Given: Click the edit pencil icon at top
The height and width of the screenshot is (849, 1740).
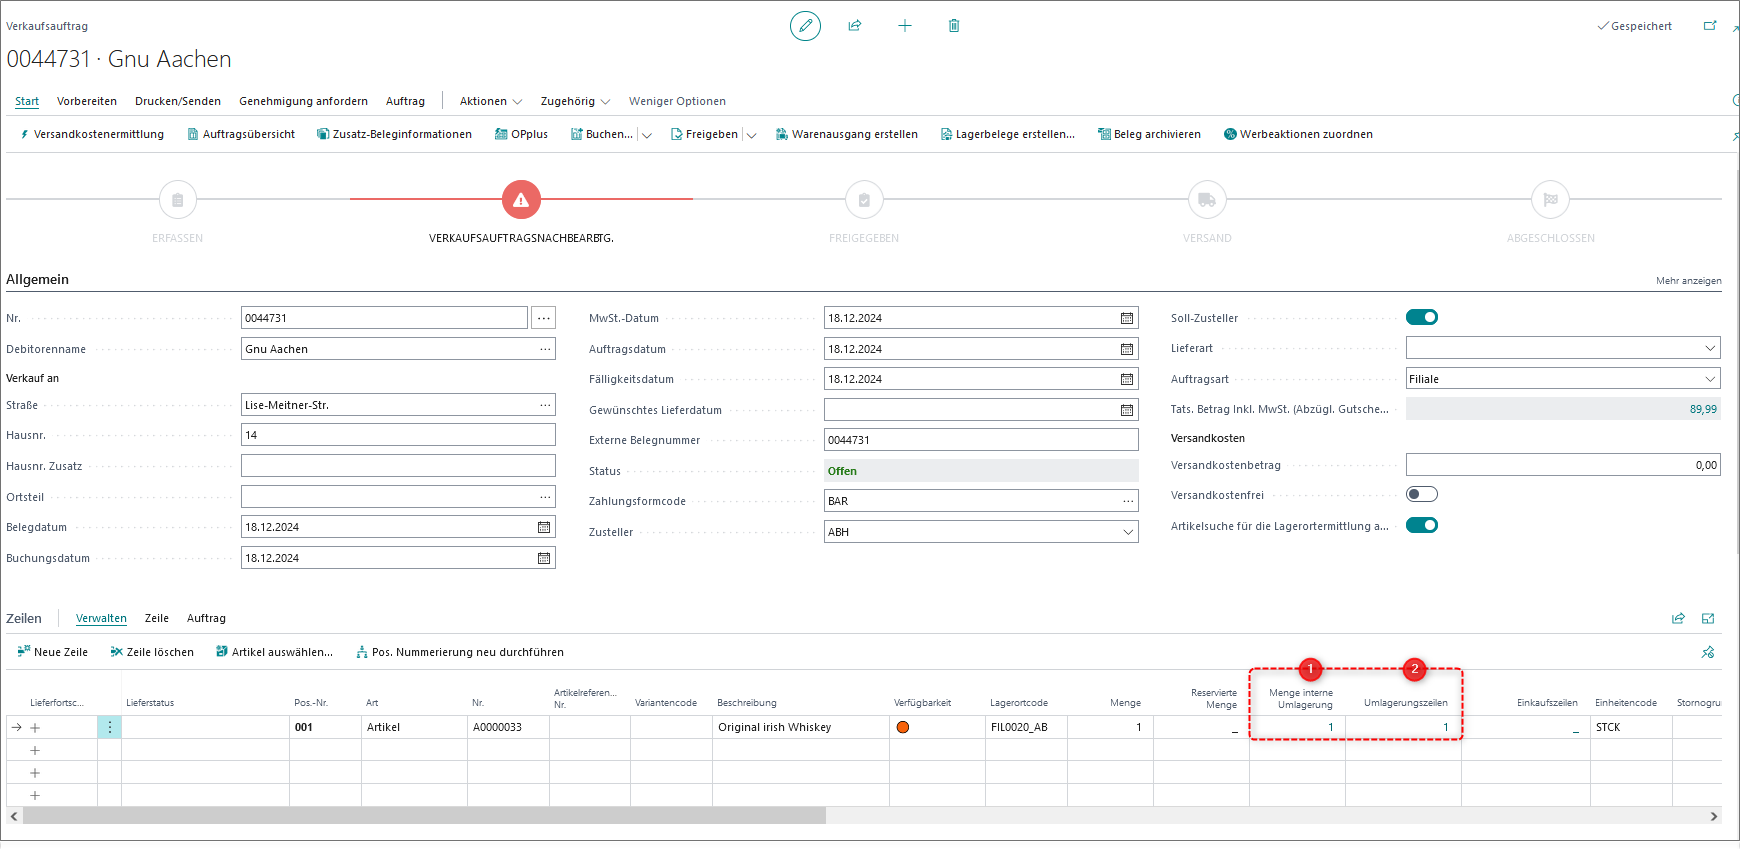Looking at the screenshot, I should click(x=805, y=26).
